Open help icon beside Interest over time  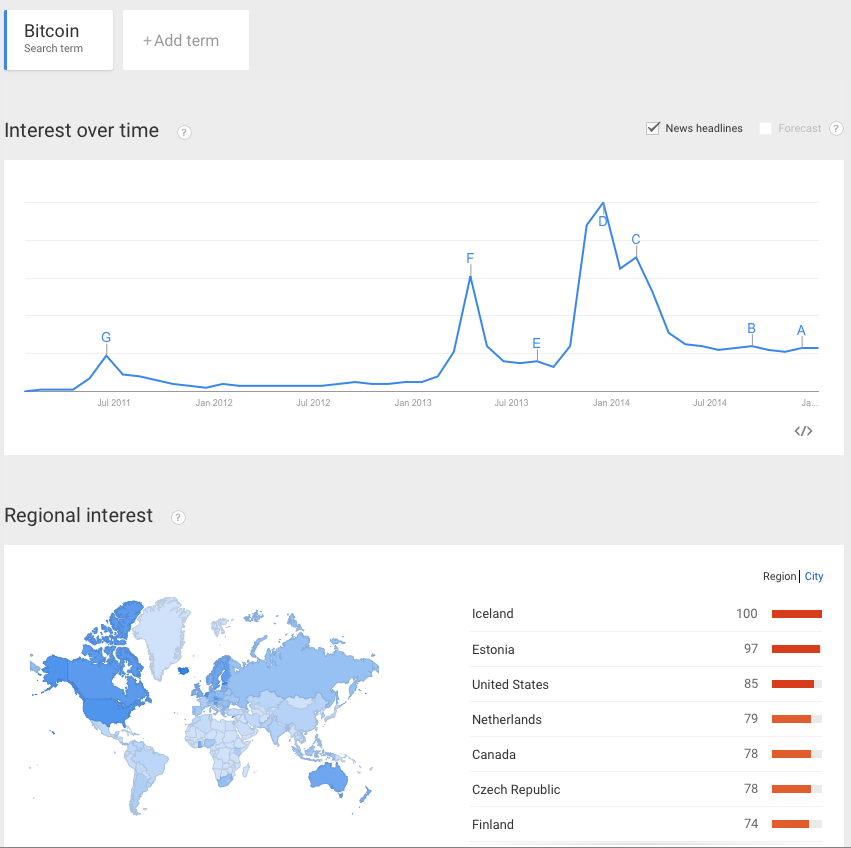(x=184, y=132)
